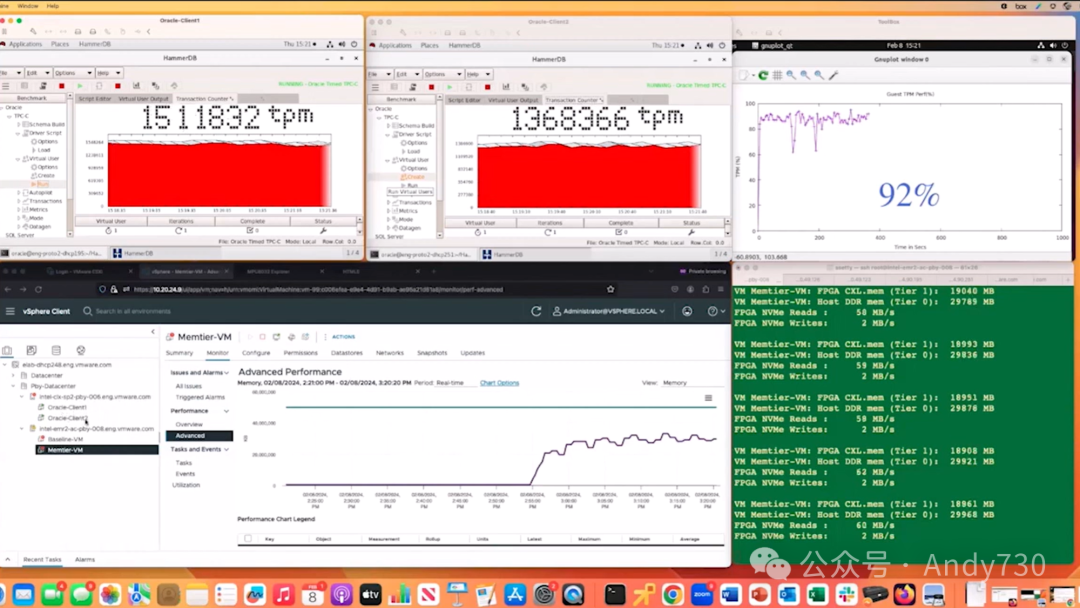Open Applications menu in Oracle-Client1 desktop

pyautogui.click(x=25, y=44)
